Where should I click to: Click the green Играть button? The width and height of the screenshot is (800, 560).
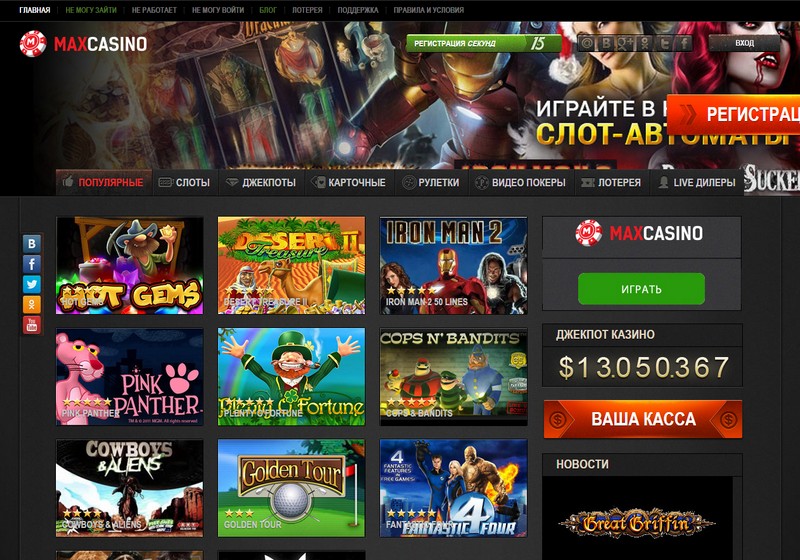pos(641,289)
